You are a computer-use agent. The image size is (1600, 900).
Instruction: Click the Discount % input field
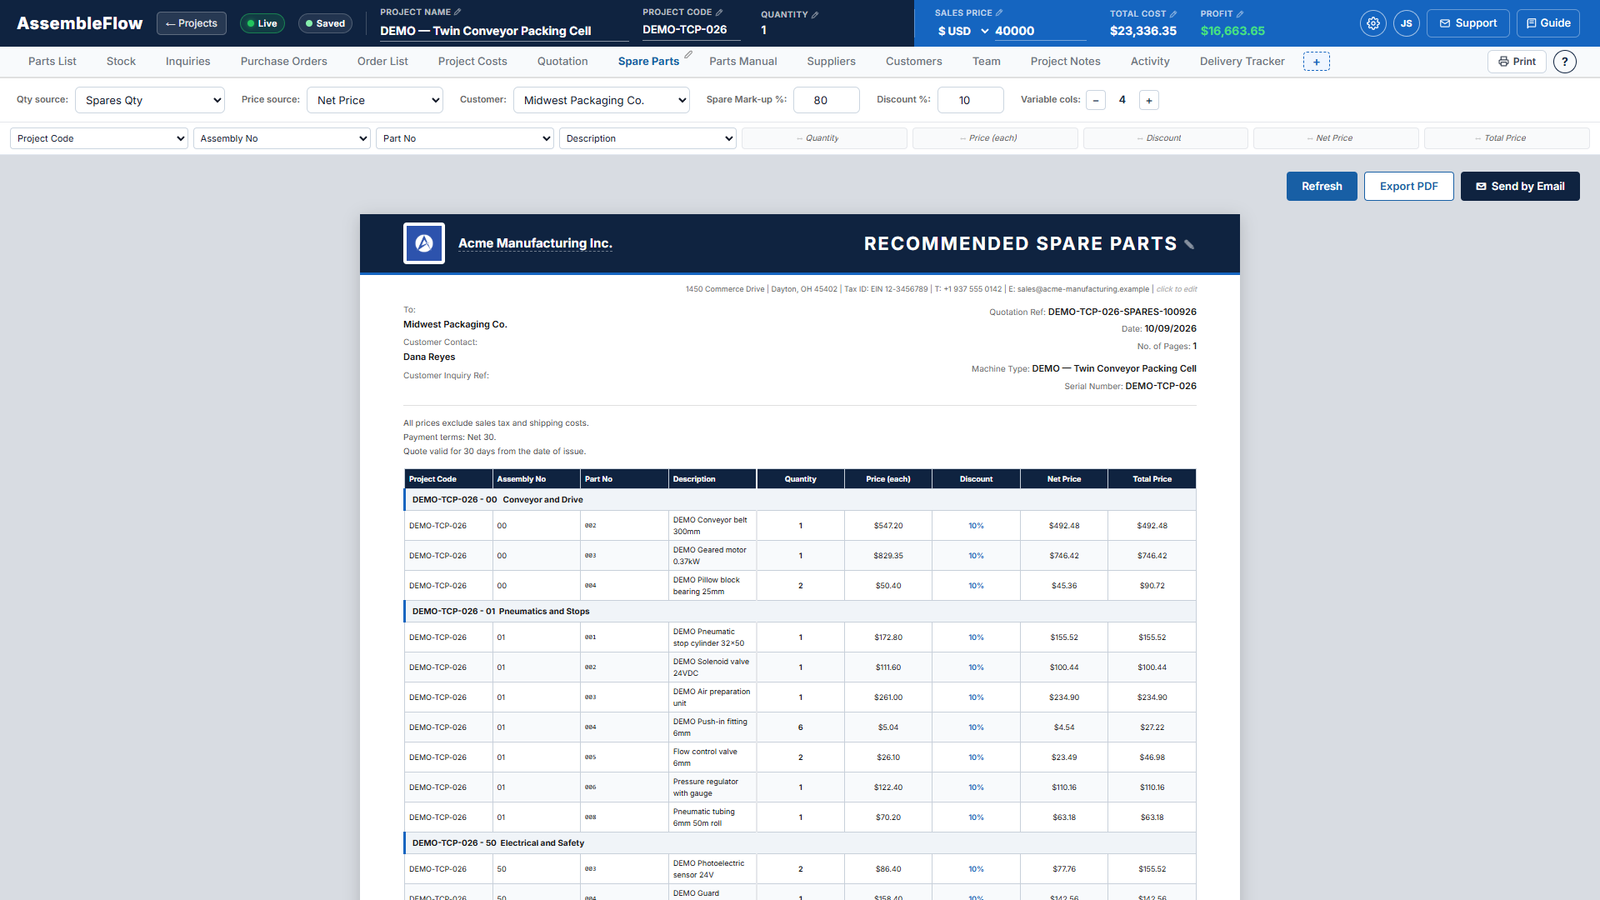click(x=970, y=100)
